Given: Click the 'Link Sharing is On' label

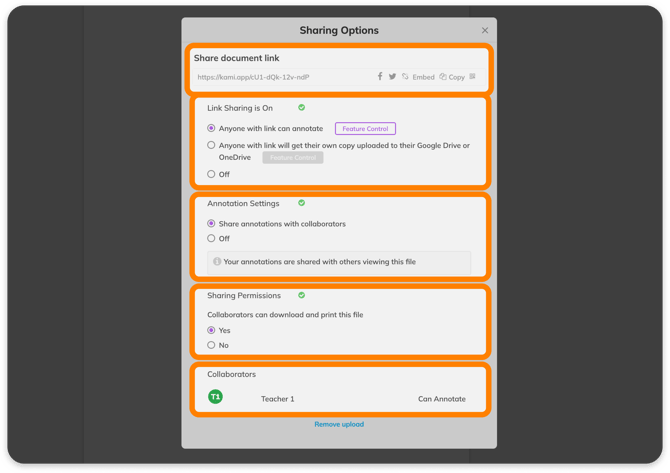Looking at the screenshot, I should (x=240, y=108).
